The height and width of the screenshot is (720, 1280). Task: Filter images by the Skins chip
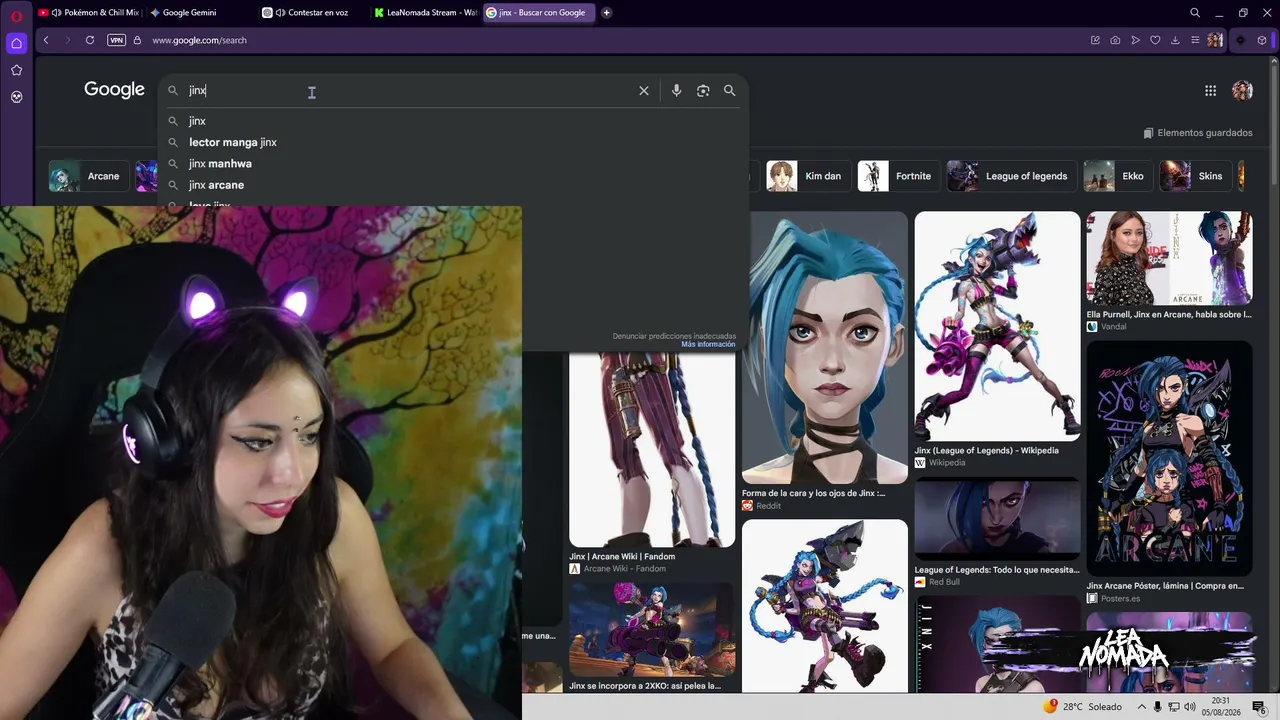point(1196,176)
